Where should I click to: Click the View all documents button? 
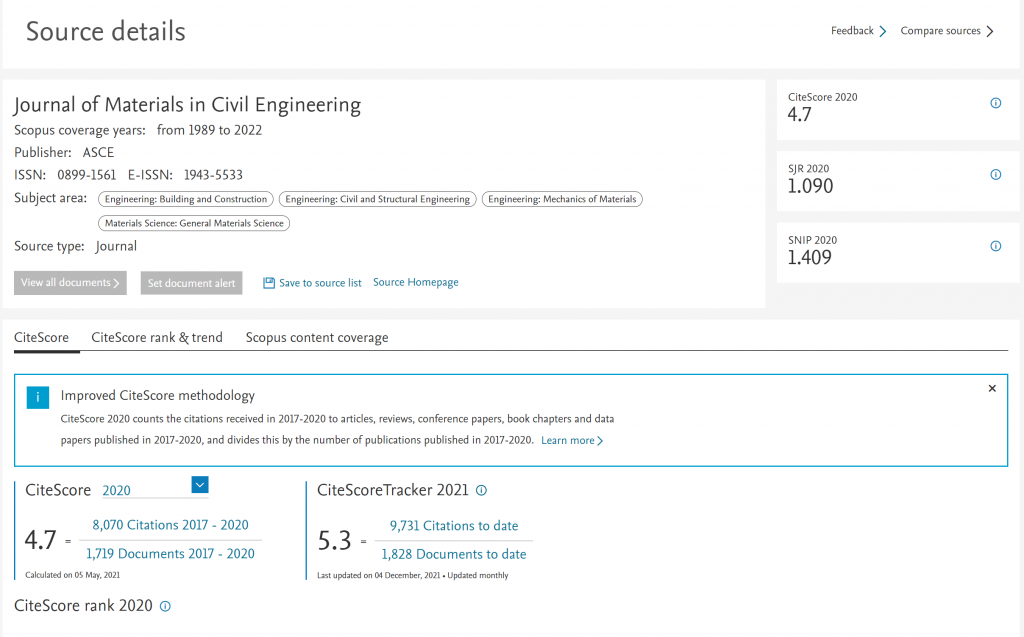70,283
